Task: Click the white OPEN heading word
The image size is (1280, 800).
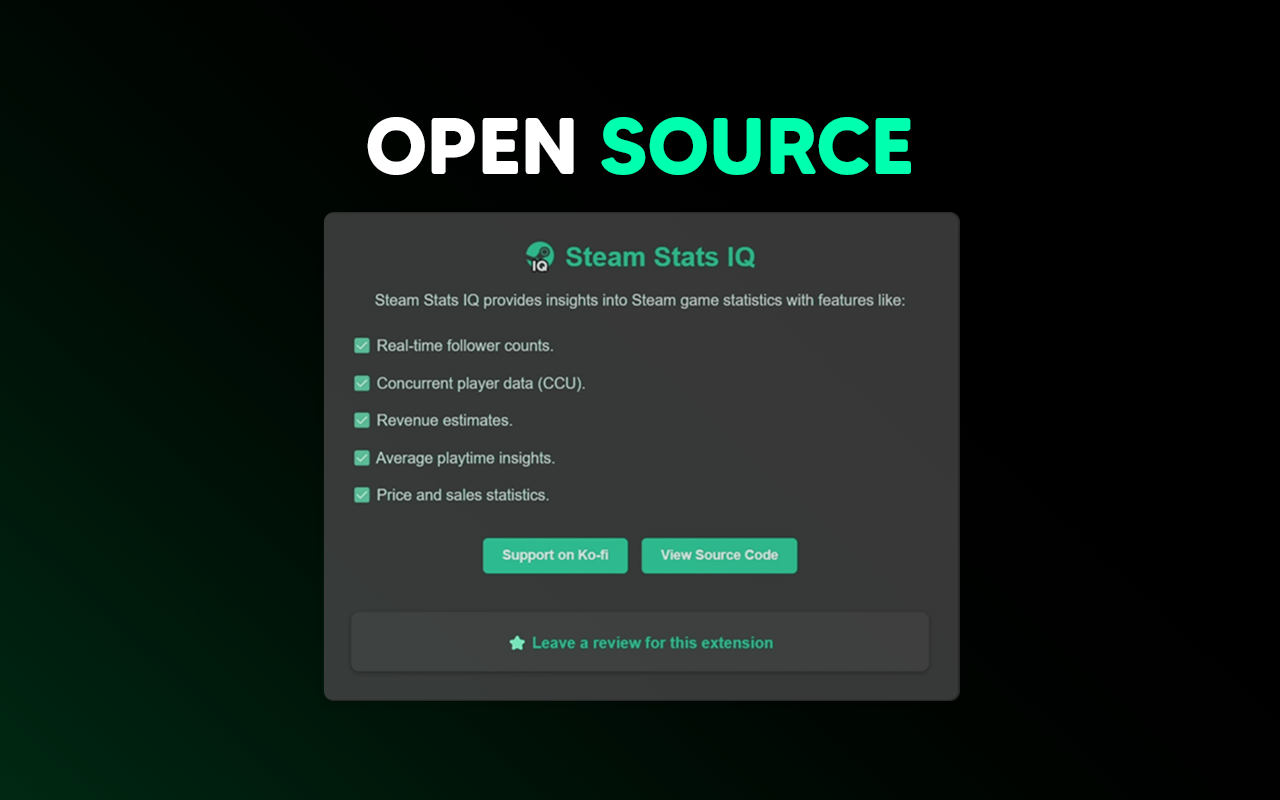Action: tap(471, 146)
